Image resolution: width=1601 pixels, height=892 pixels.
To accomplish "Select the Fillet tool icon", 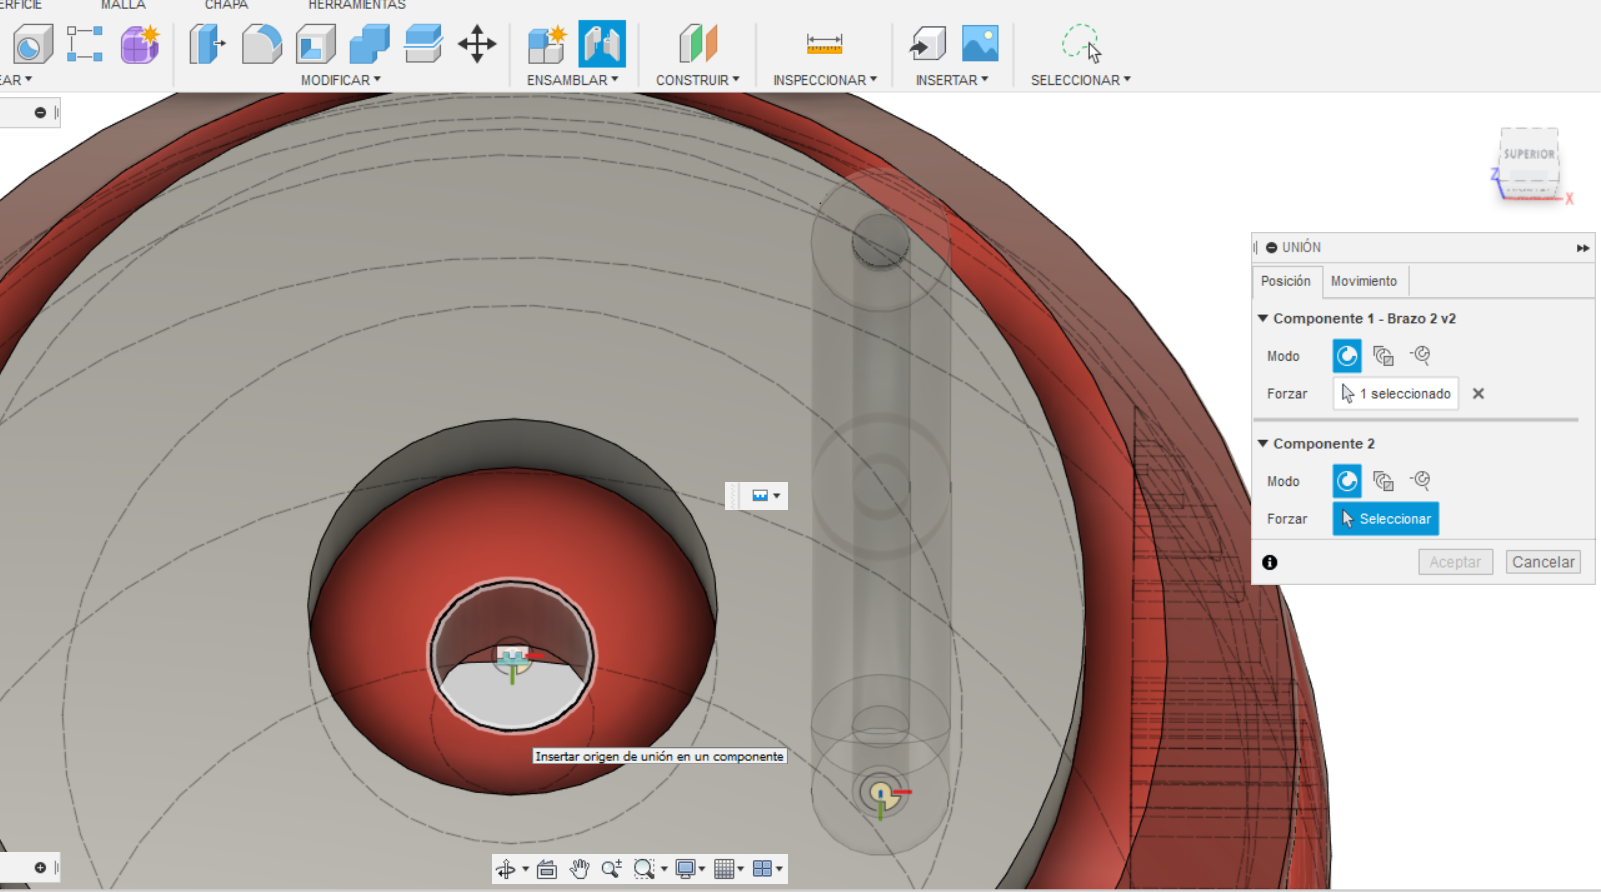I will tap(261, 44).
